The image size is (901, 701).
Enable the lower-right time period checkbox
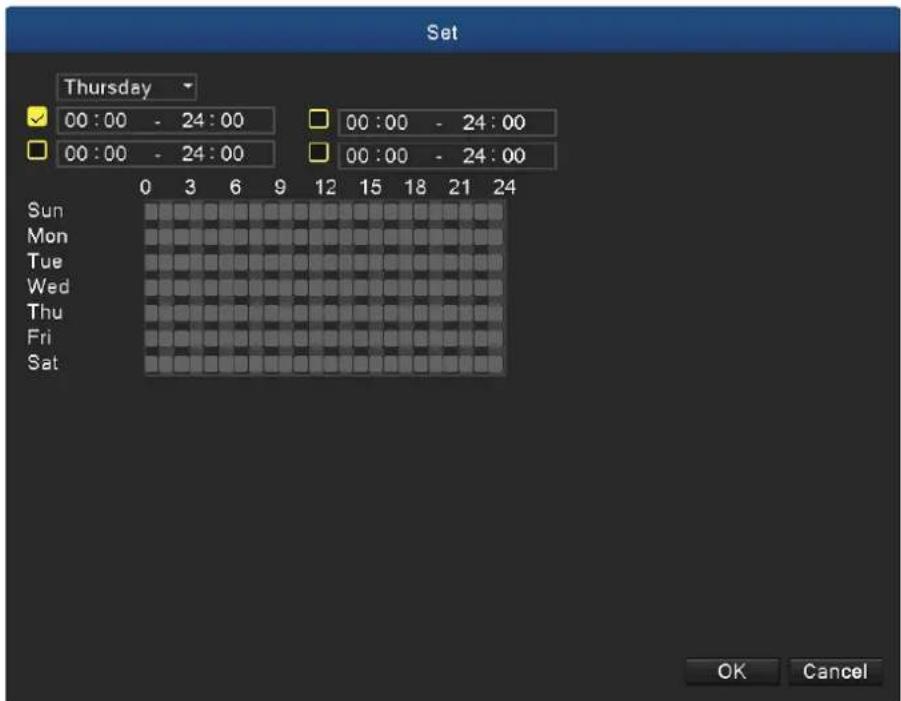point(319,152)
